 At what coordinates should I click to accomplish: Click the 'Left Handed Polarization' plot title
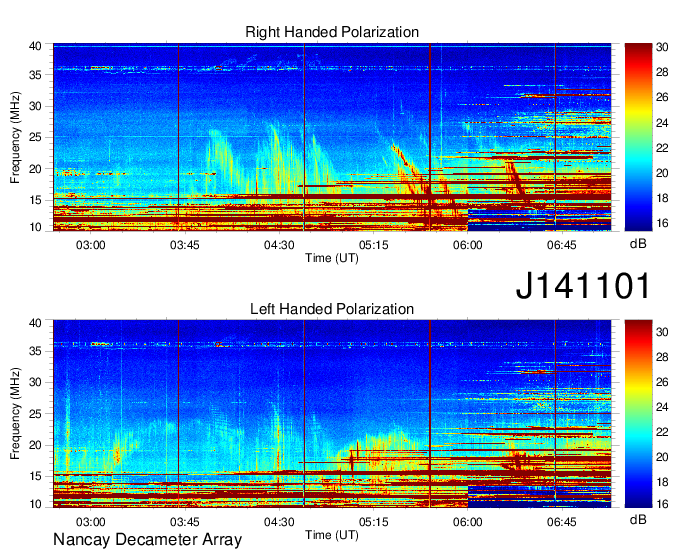coord(332,309)
